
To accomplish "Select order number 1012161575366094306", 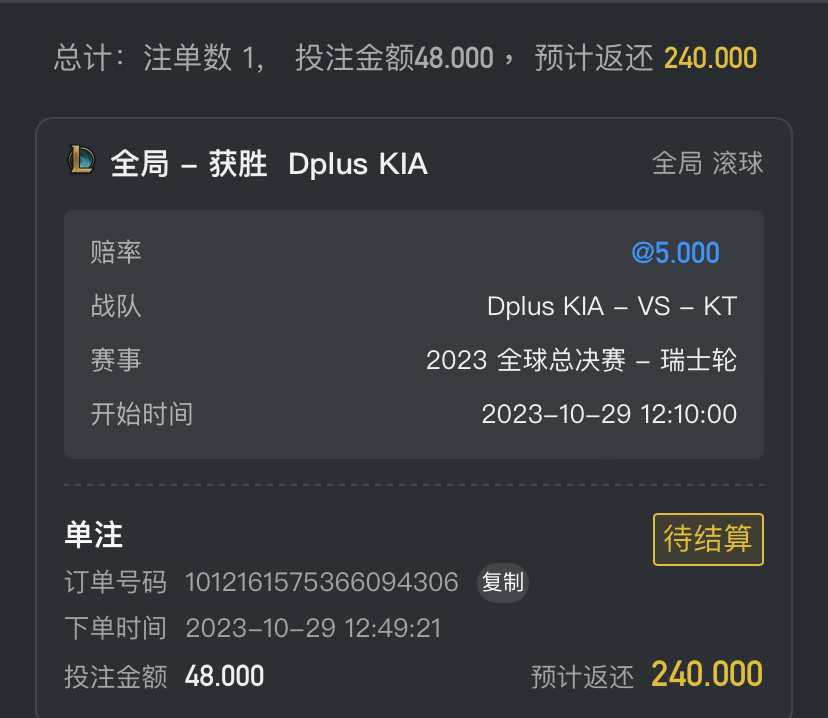I will 322,582.
